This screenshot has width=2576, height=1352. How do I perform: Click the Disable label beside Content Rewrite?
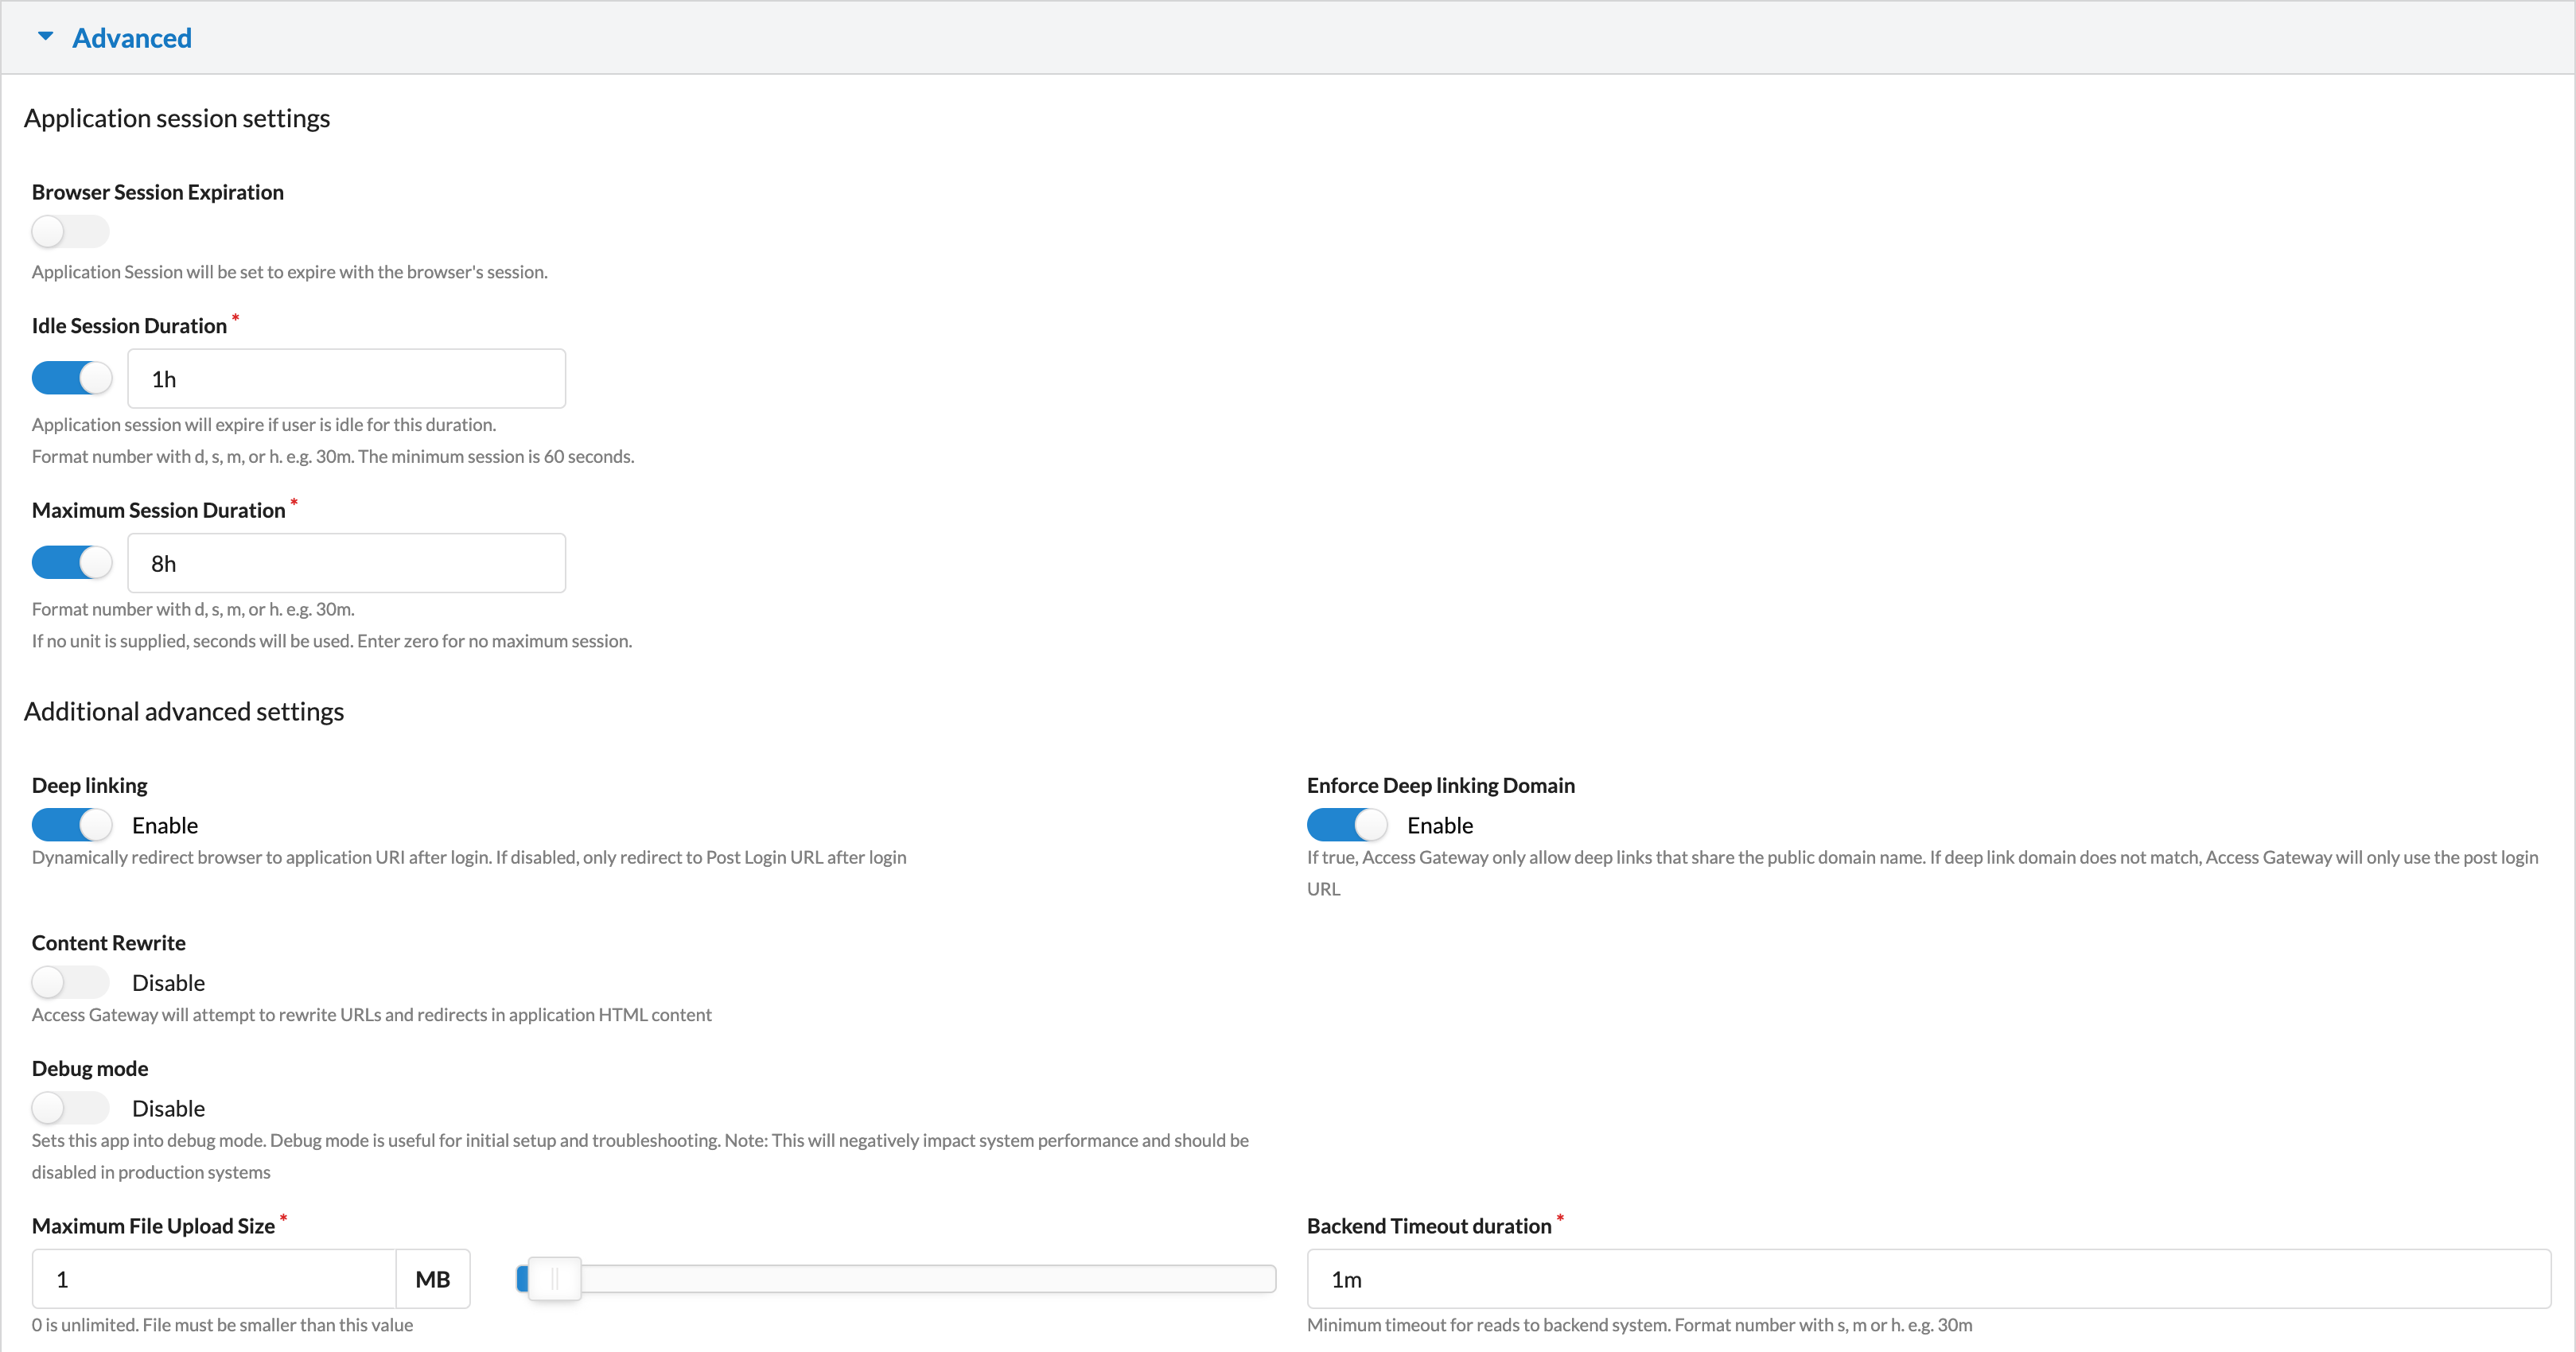coord(168,983)
